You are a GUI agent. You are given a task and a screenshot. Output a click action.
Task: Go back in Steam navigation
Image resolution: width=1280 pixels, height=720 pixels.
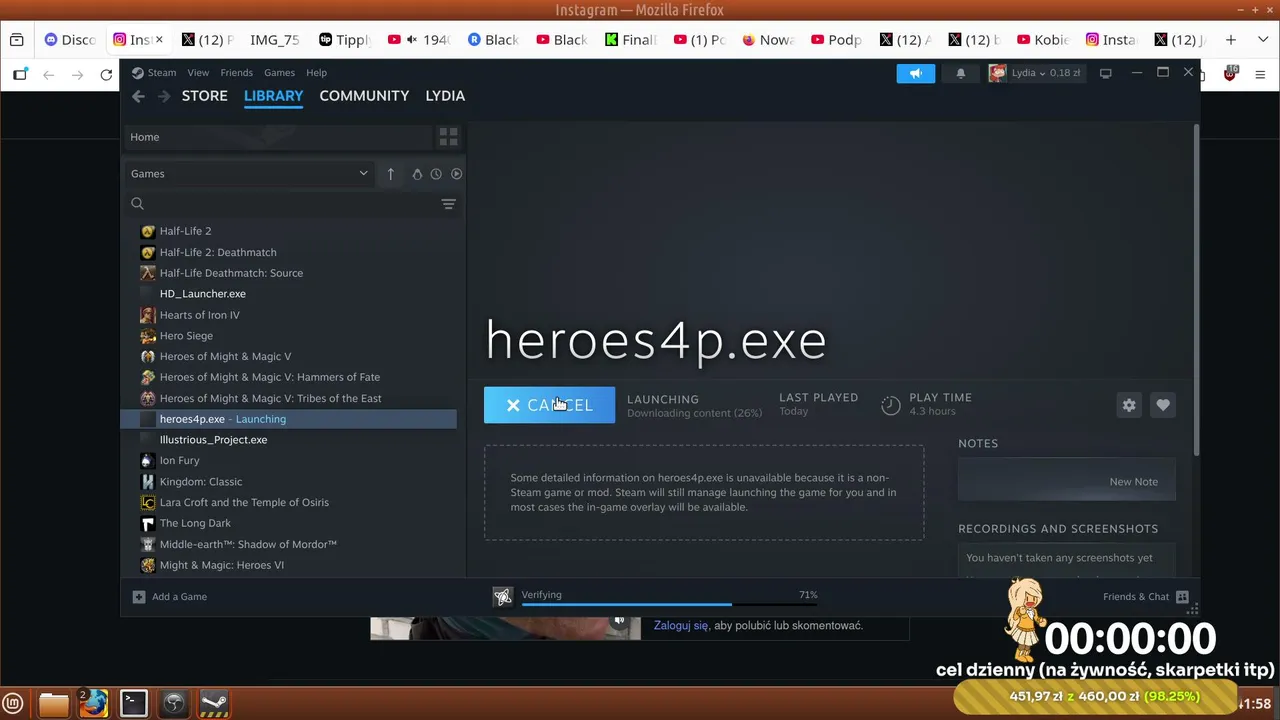pyautogui.click(x=138, y=96)
